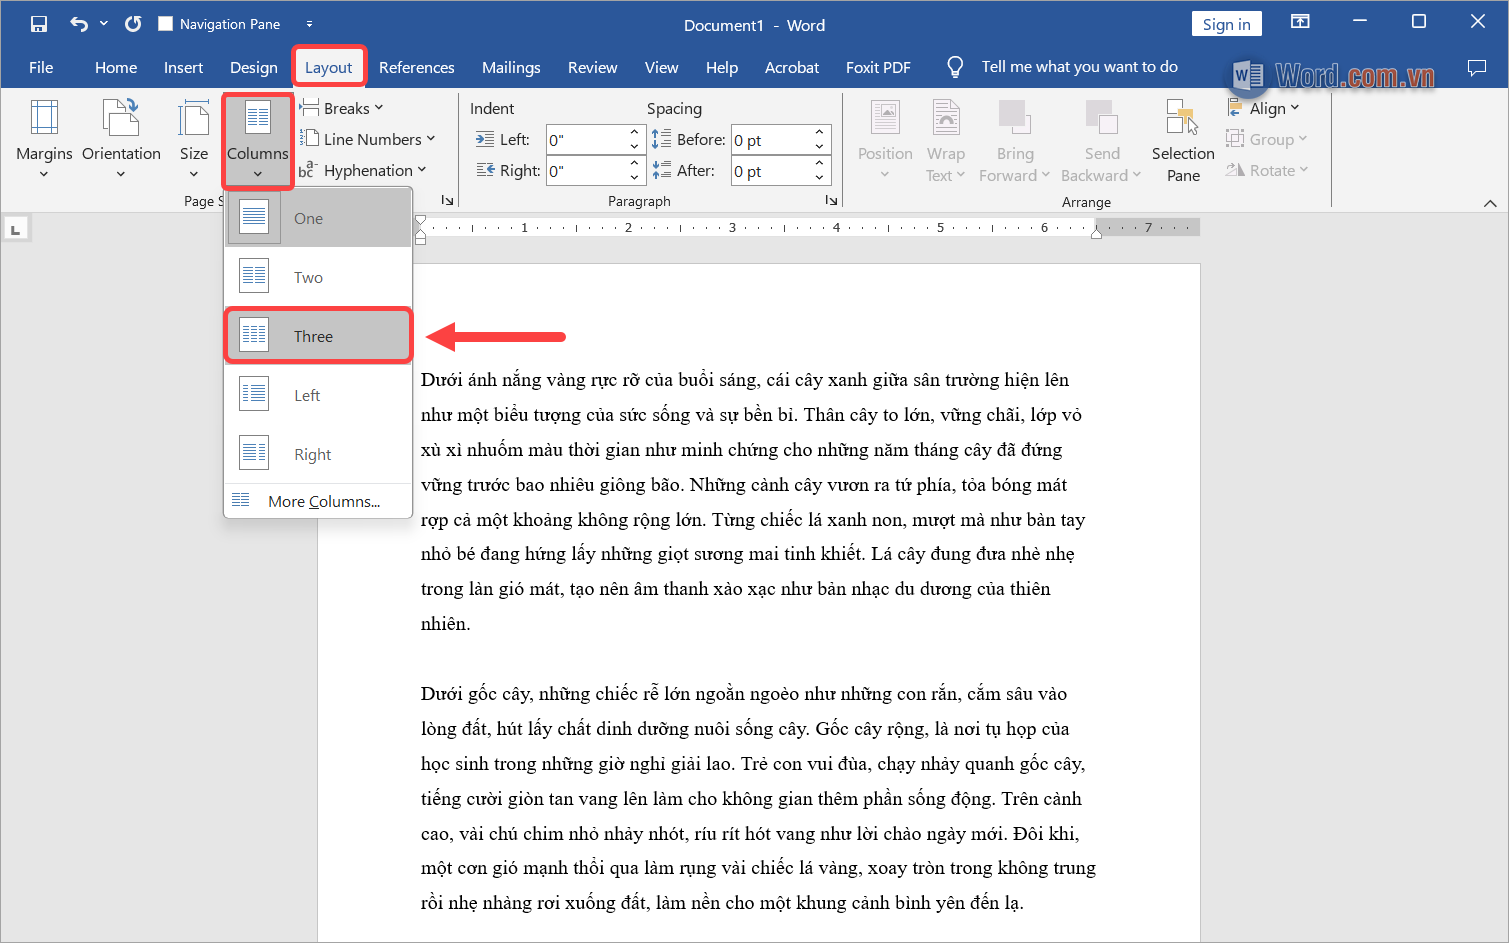Click the first line indent marker on ruler
The width and height of the screenshot is (1509, 943).
click(420, 220)
